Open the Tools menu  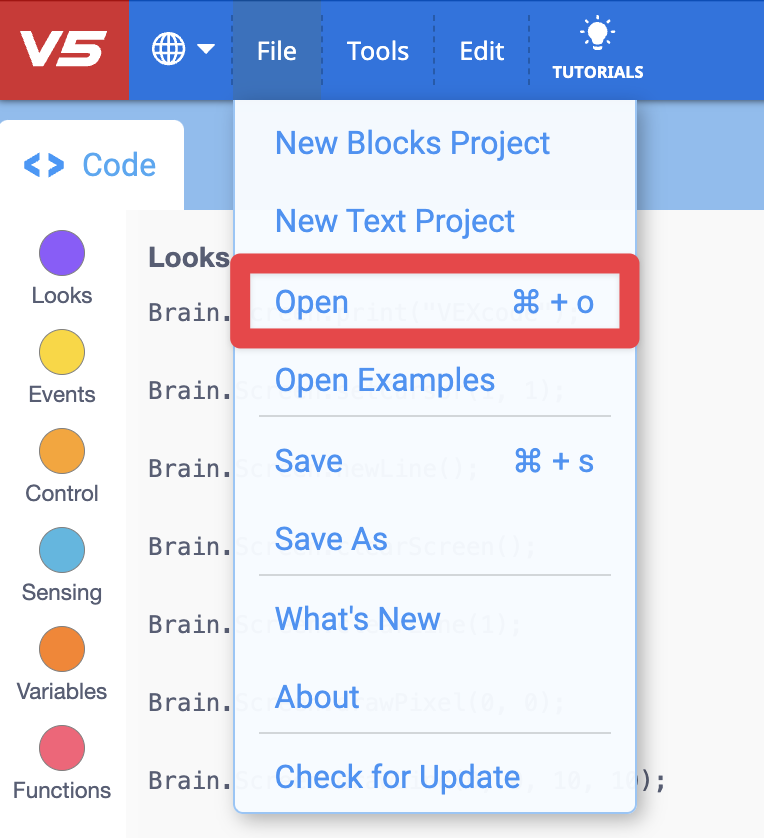point(378,51)
